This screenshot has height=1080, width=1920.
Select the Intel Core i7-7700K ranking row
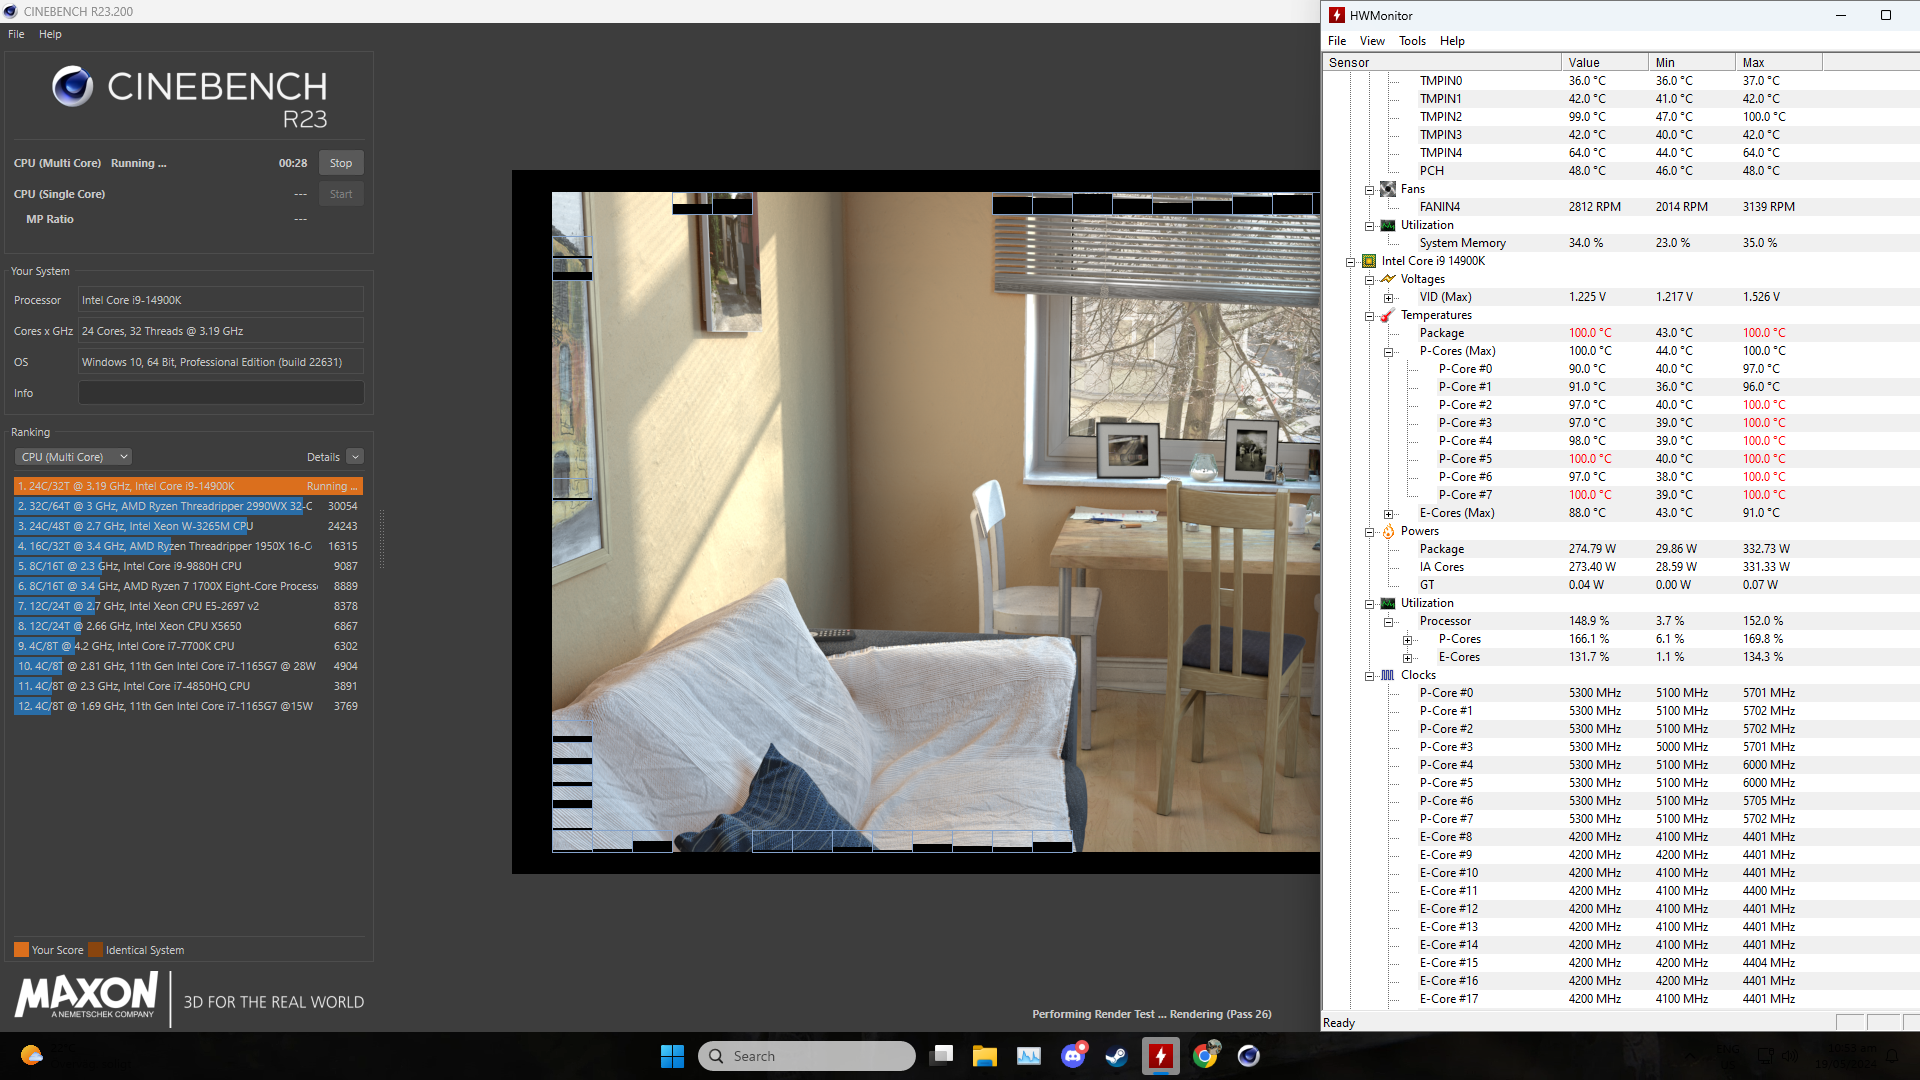188,646
